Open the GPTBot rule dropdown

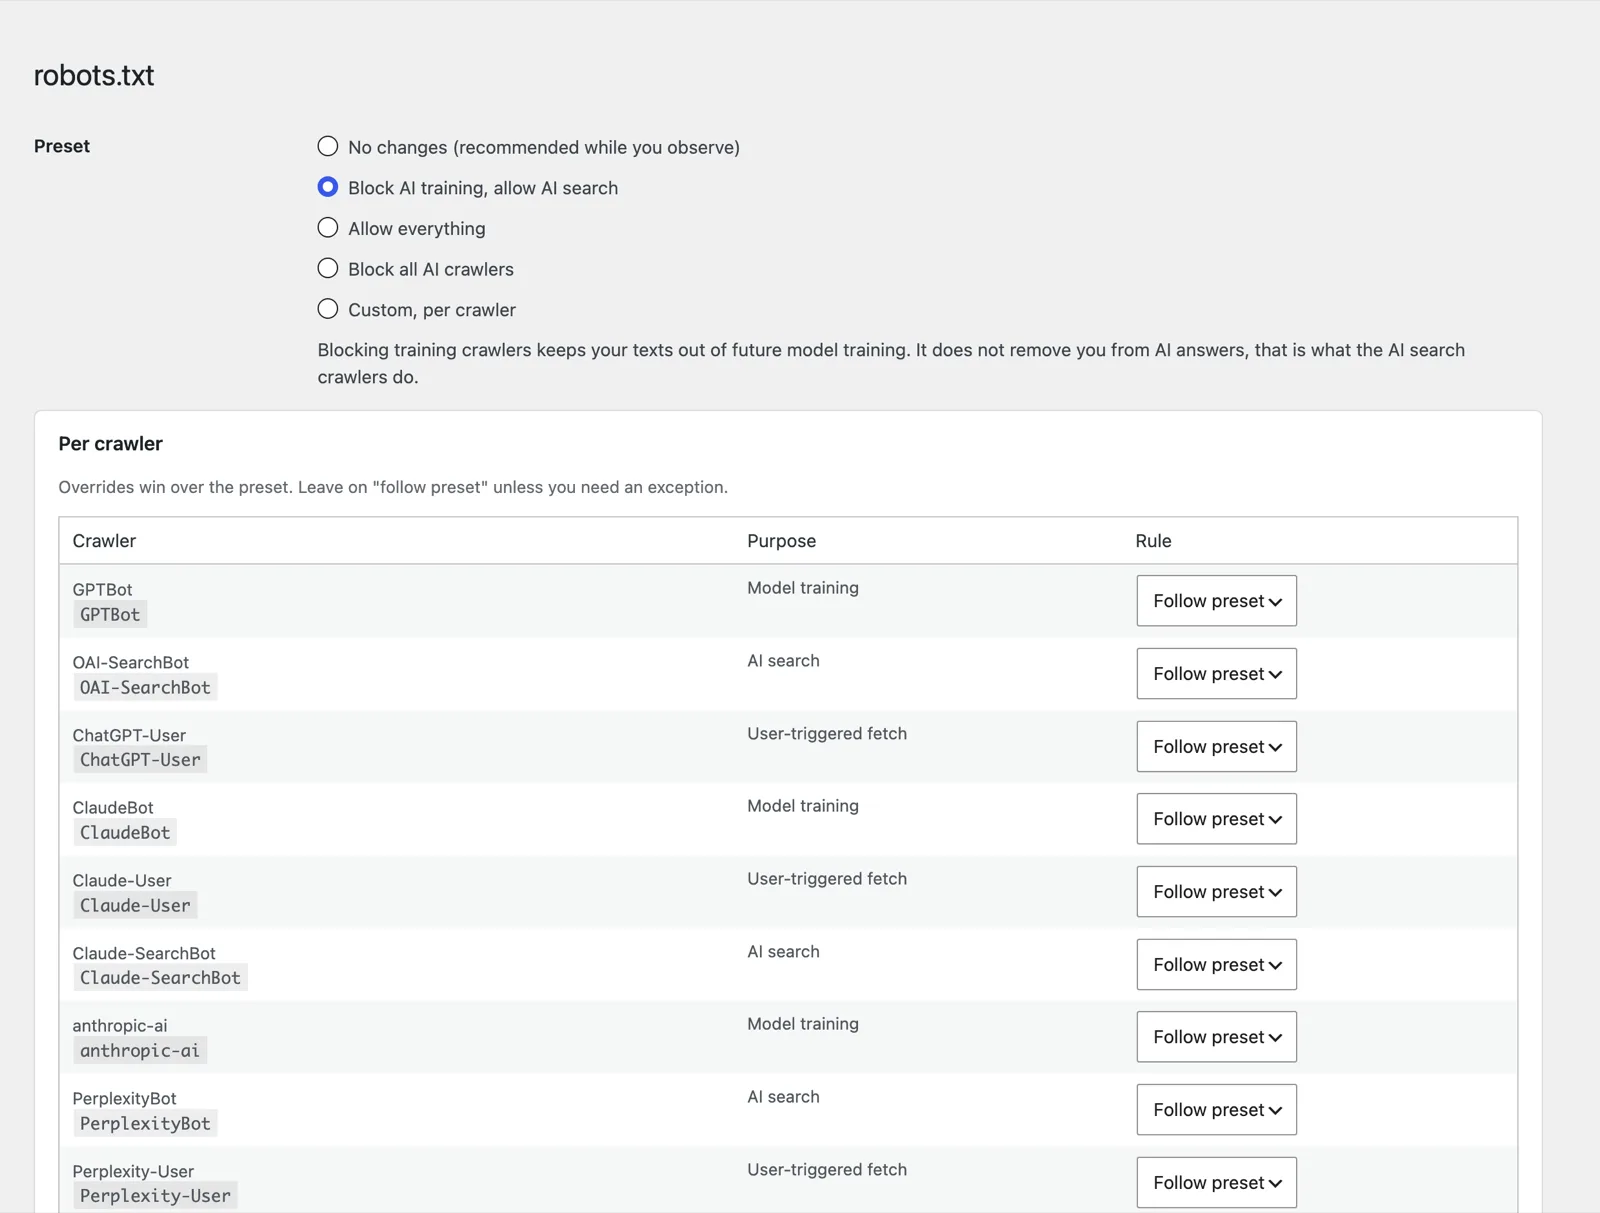(1216, 601)
